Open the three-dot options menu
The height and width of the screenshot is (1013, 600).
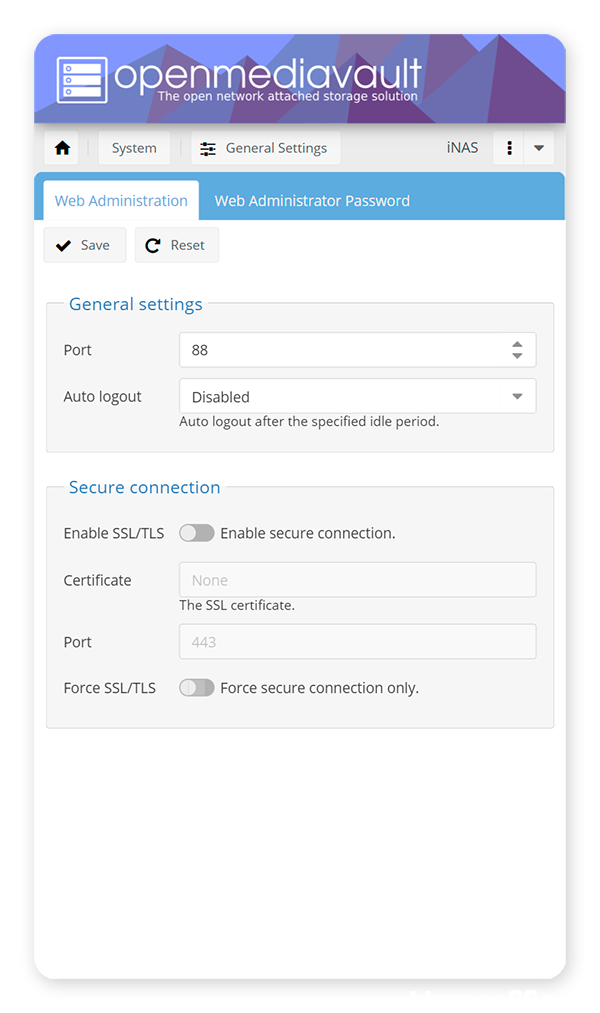pos(510,148)
